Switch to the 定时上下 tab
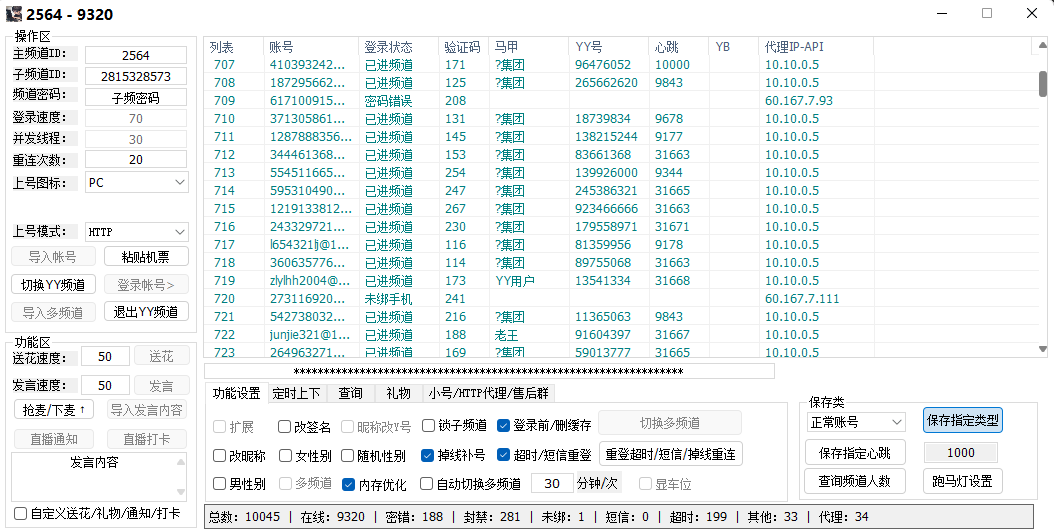 coord(296,394)
